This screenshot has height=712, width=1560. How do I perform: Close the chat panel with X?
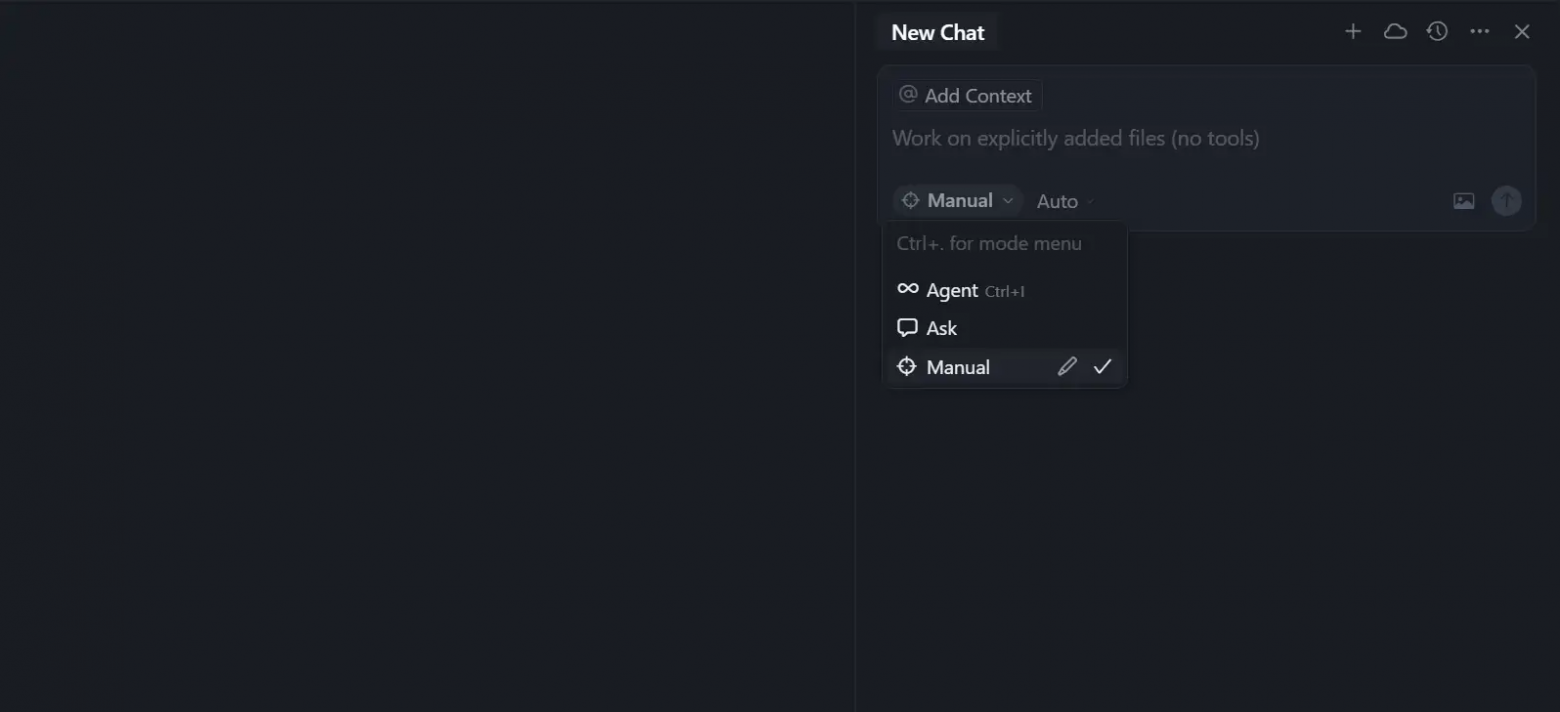coord(1522,32)
